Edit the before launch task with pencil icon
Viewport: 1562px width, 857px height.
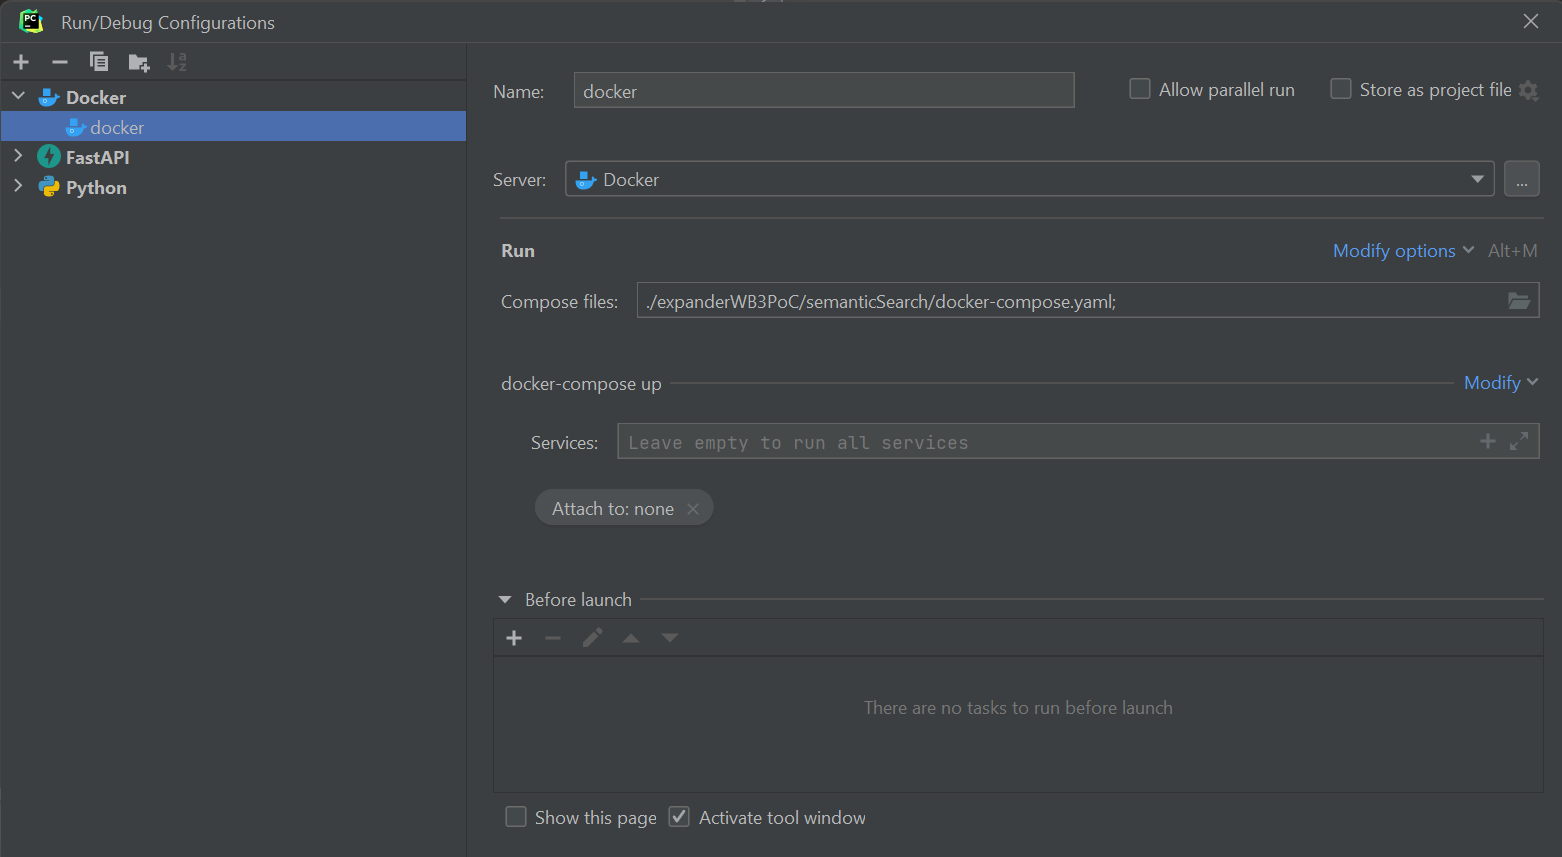(x=592, y=638)
